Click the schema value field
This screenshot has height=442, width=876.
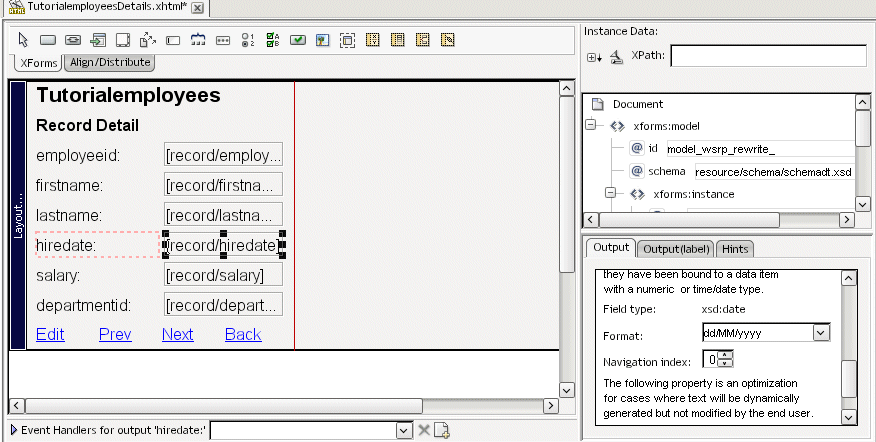click(x=774, y=172)
